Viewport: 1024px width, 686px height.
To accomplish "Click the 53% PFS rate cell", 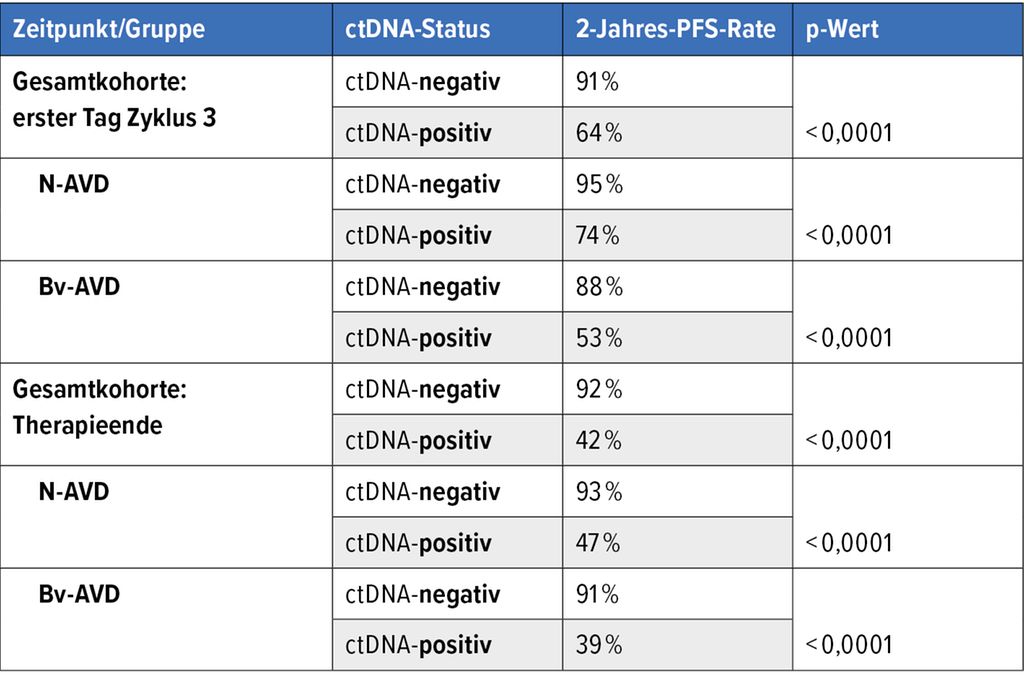I will [600, 338].
